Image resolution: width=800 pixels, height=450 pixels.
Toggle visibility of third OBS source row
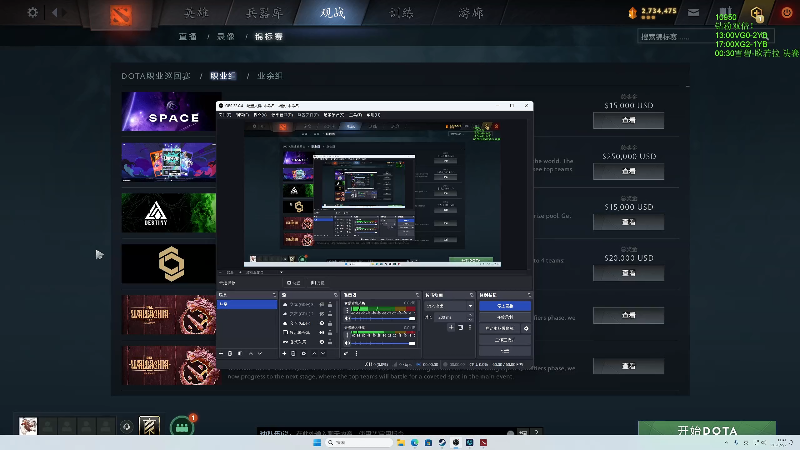click(x=321, y=323)
